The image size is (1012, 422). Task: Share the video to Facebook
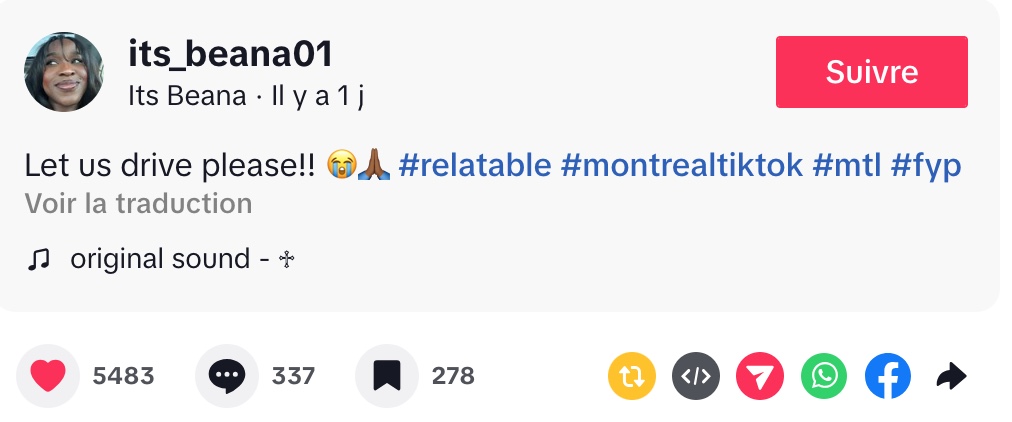[888, 376]
